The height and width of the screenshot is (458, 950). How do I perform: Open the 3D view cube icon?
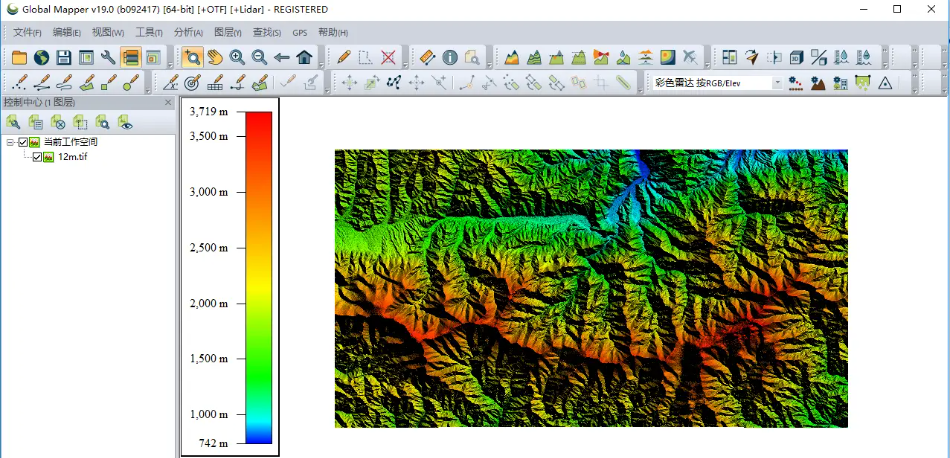[797, 58]
